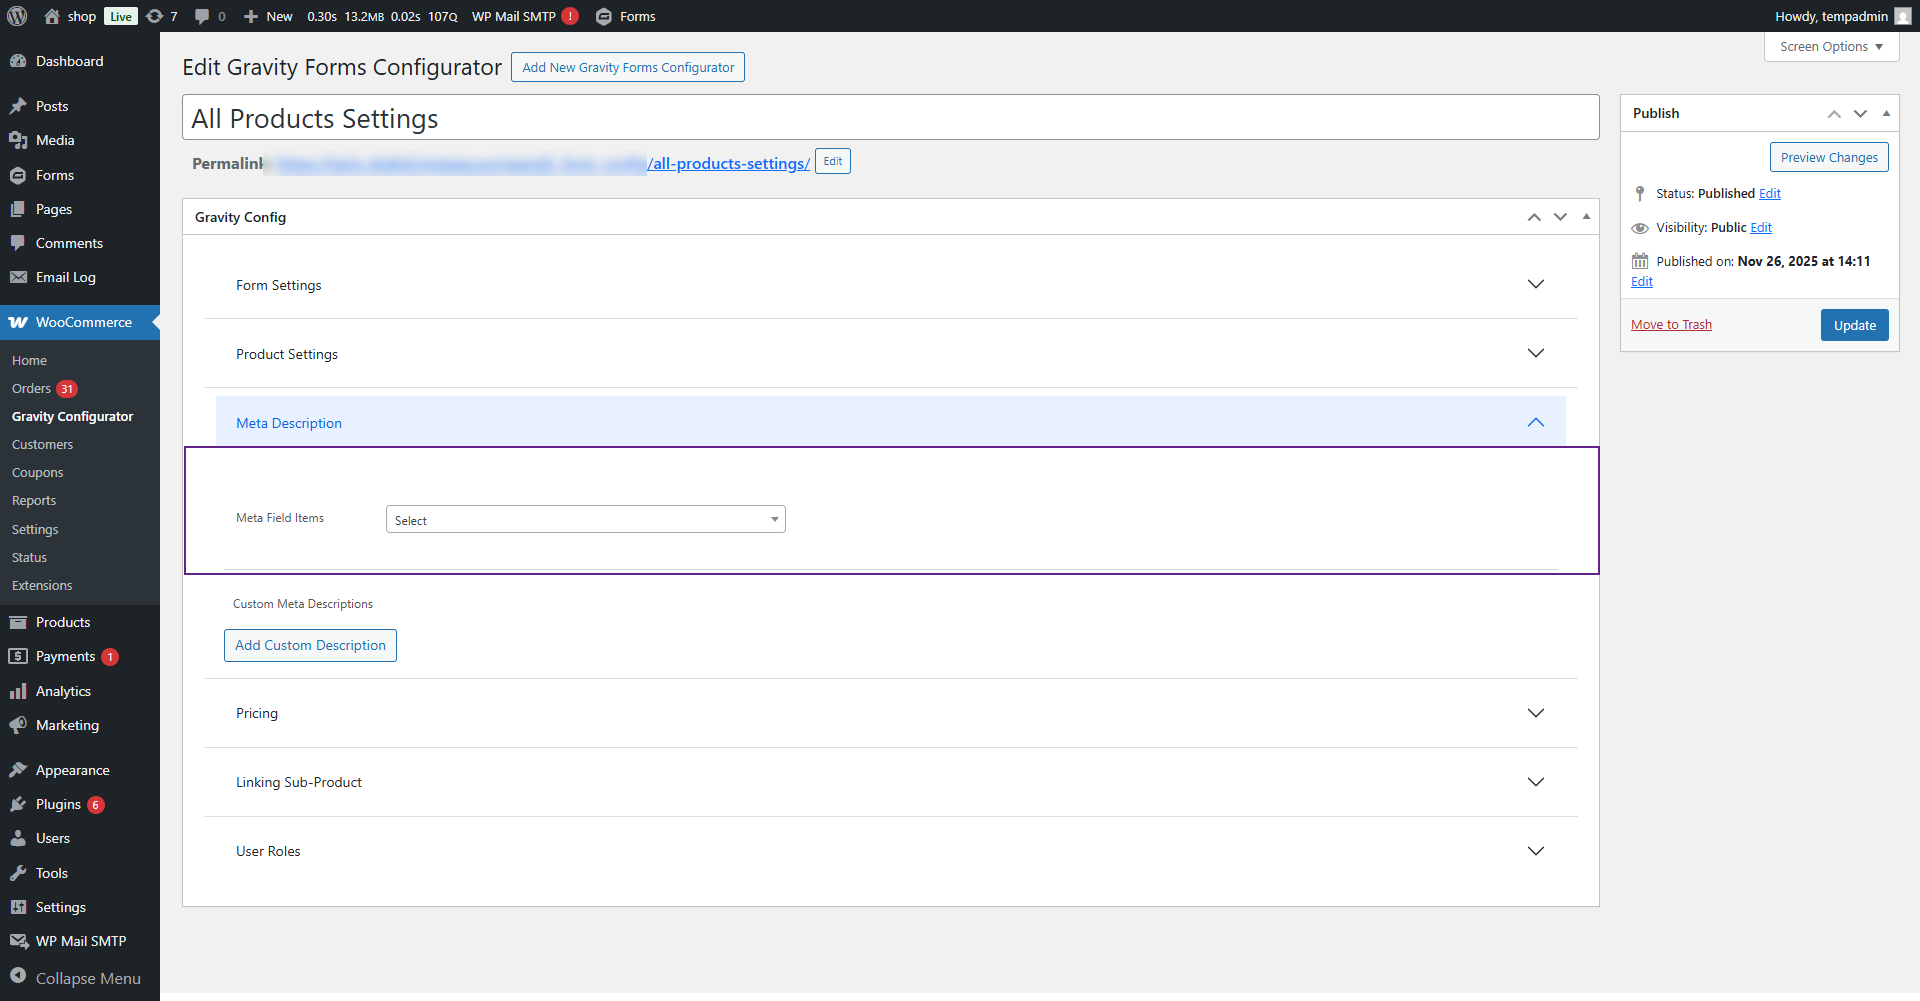Expand the Product Settings section
The height and width of the screenshot is (1001, 1920).
(x=891, y=354)
